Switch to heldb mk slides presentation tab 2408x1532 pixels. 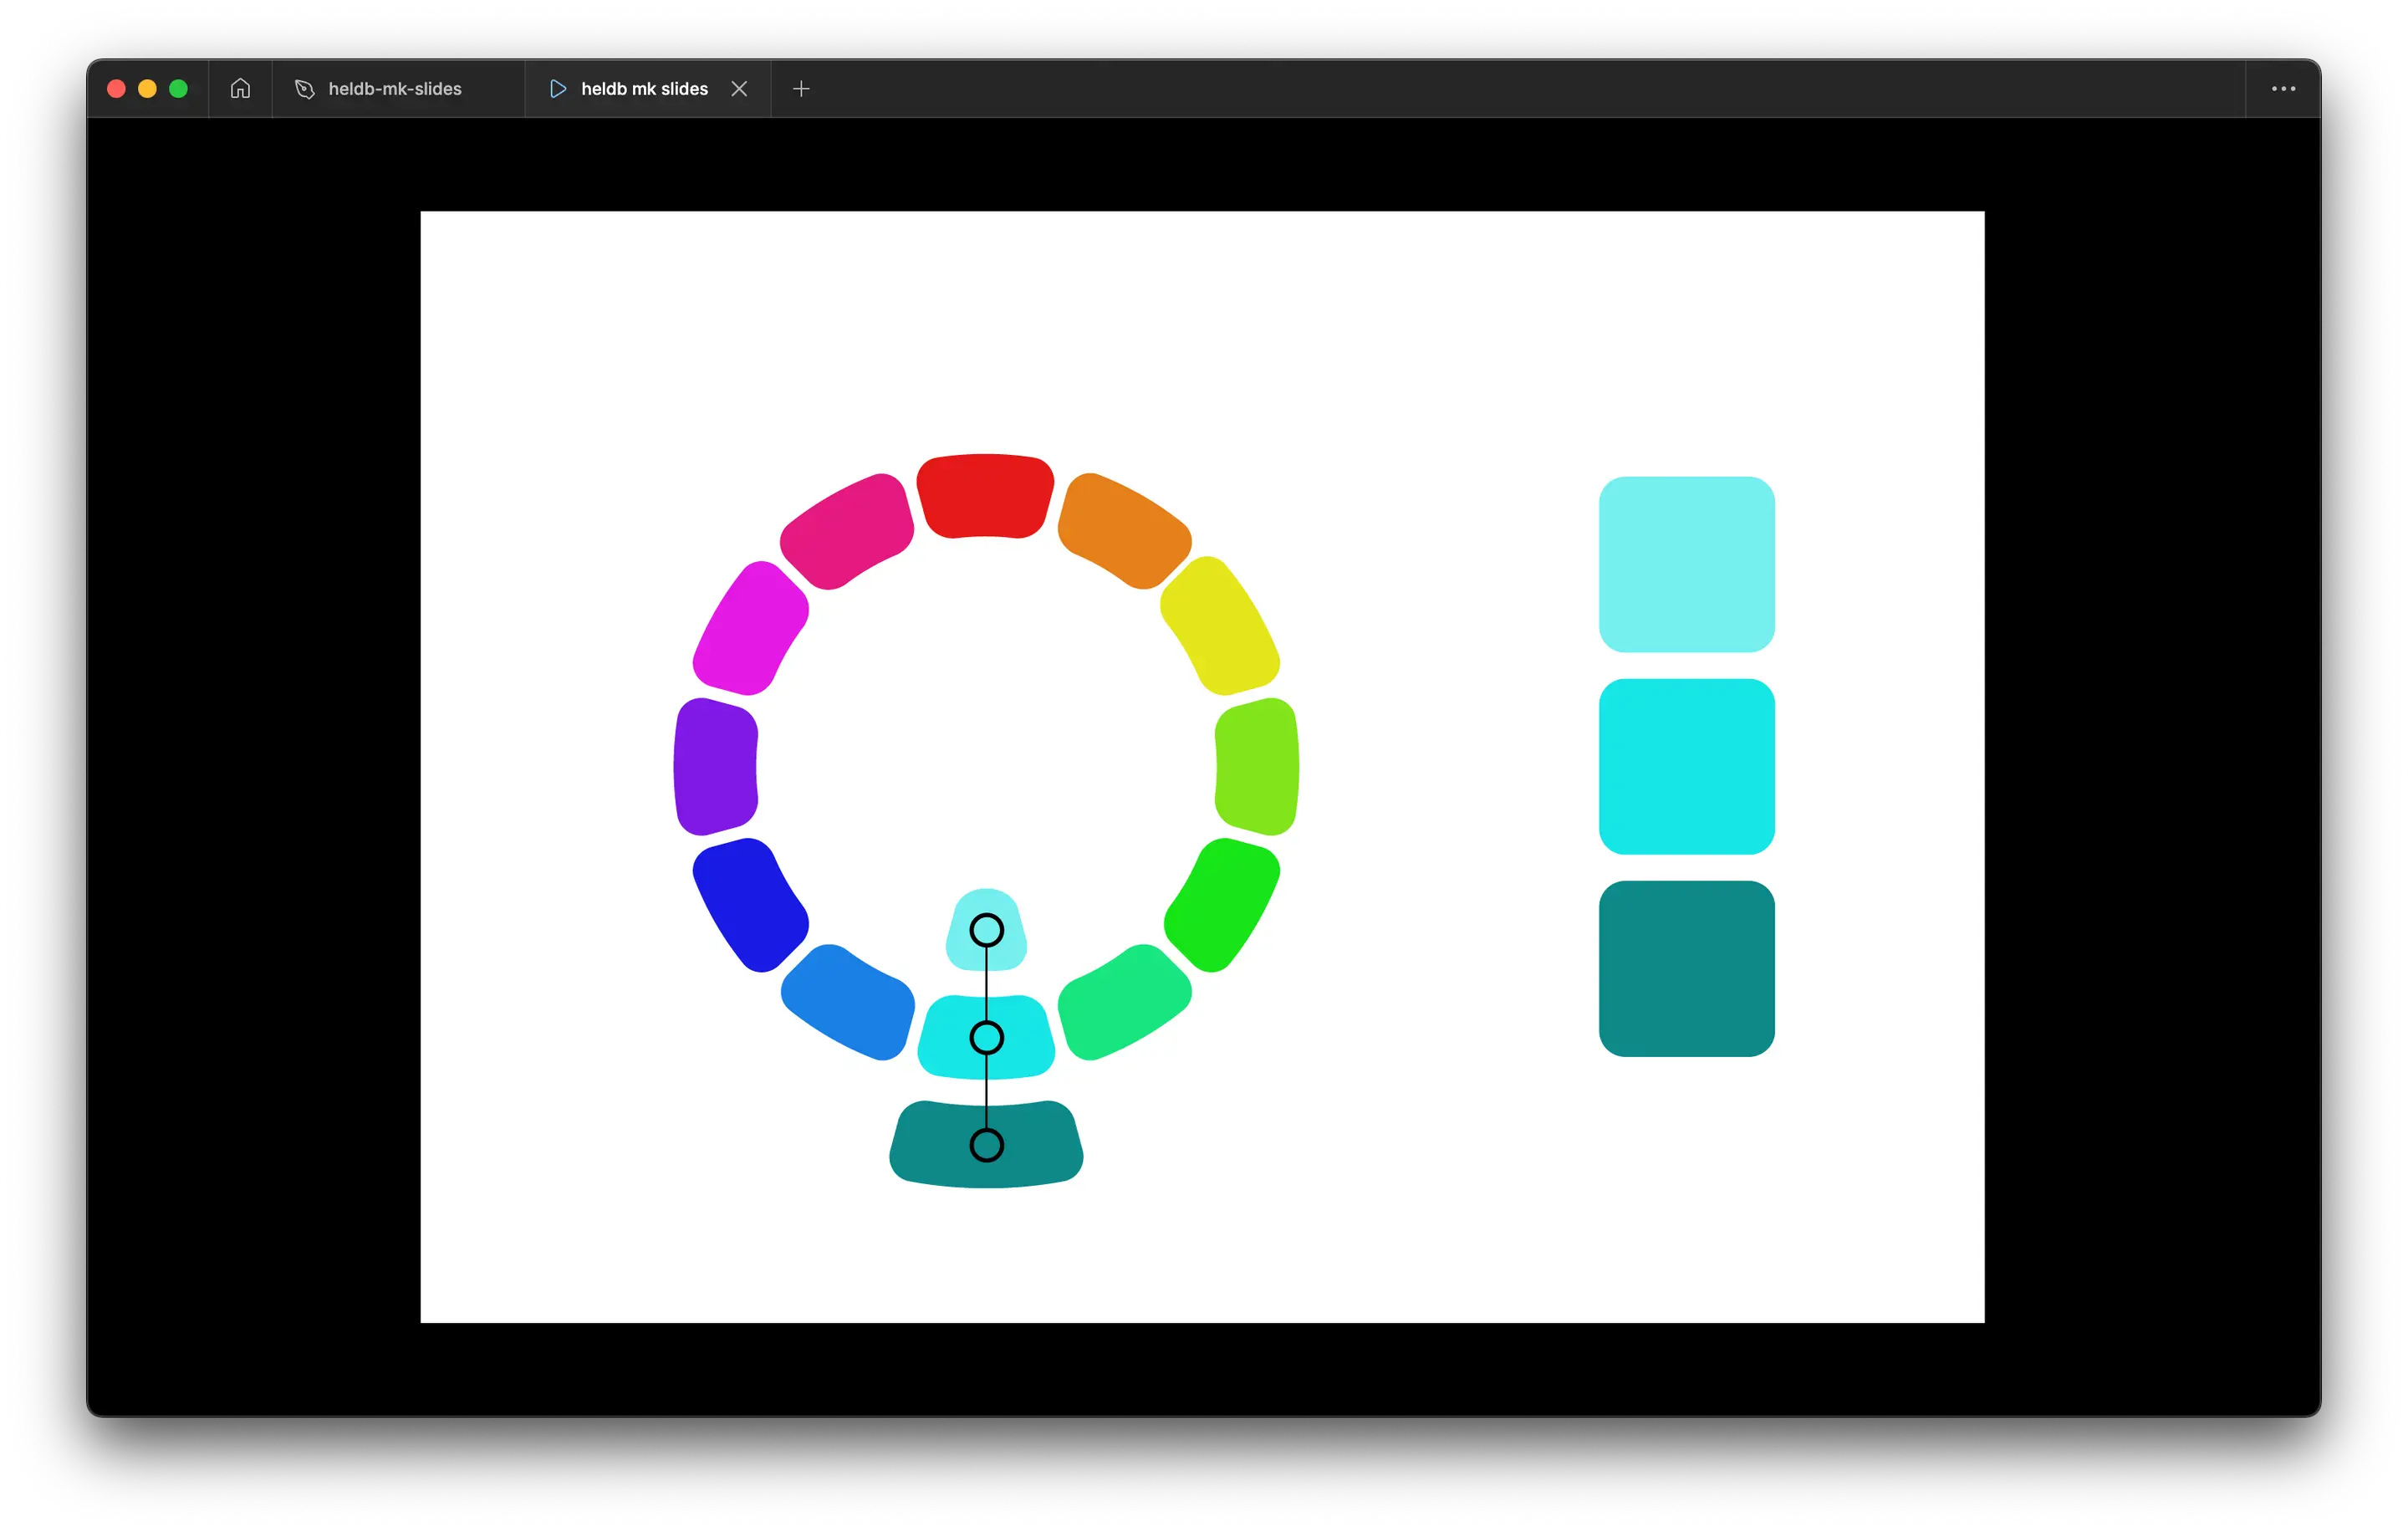click(644, 89)
